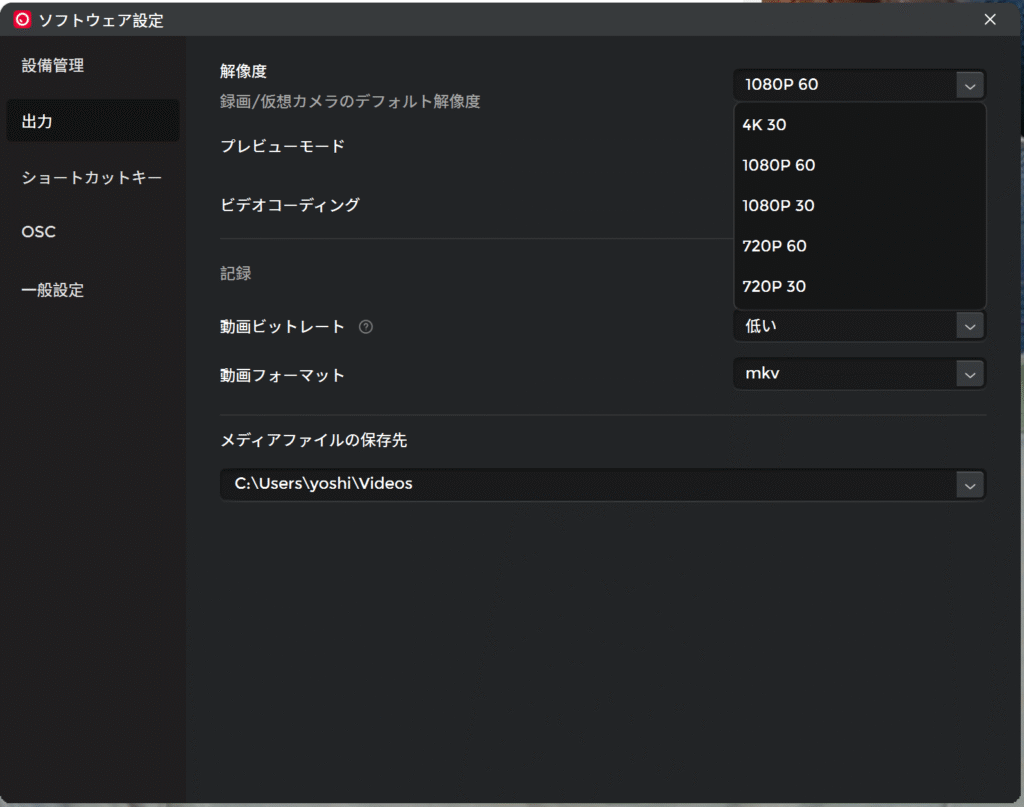Viewport: 1024px width, 807px height.
Task: Click the 1080P 60 selected resolution box
Action: [x=845, y=85]
